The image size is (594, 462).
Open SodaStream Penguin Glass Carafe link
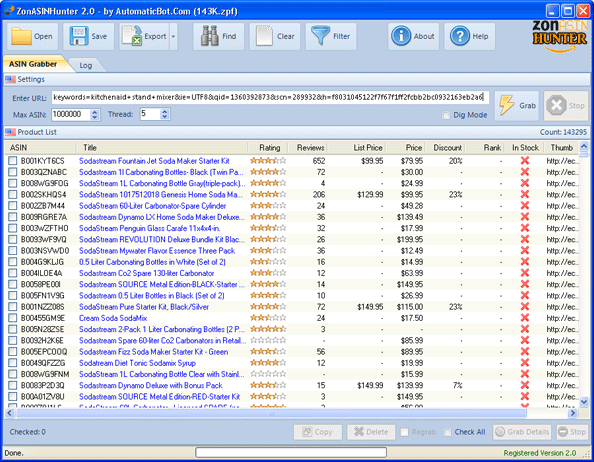pos(149,228)
